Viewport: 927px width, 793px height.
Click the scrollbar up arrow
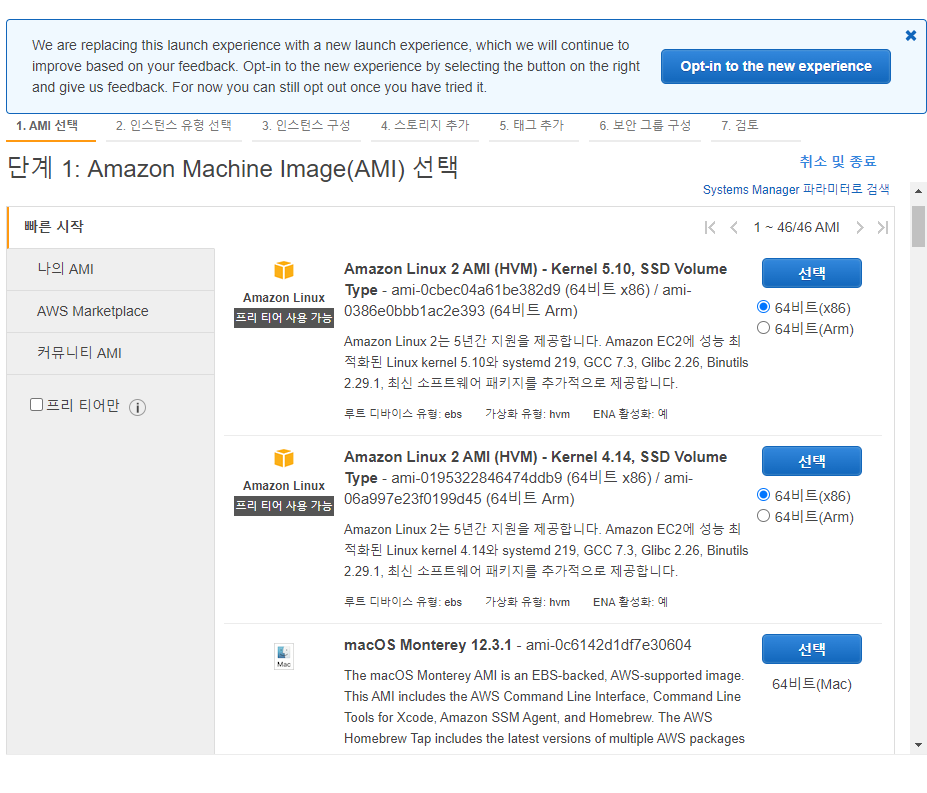[918, 191]
